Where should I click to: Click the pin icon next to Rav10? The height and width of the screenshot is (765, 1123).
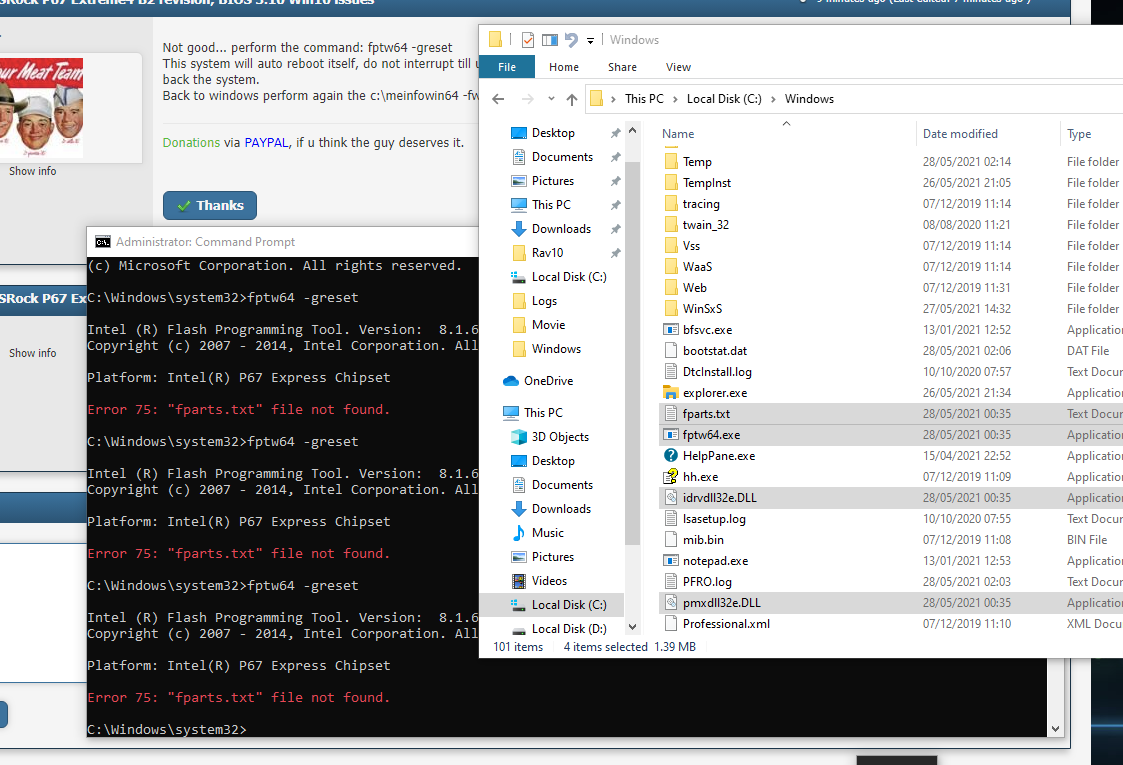[x=615, y=253]
